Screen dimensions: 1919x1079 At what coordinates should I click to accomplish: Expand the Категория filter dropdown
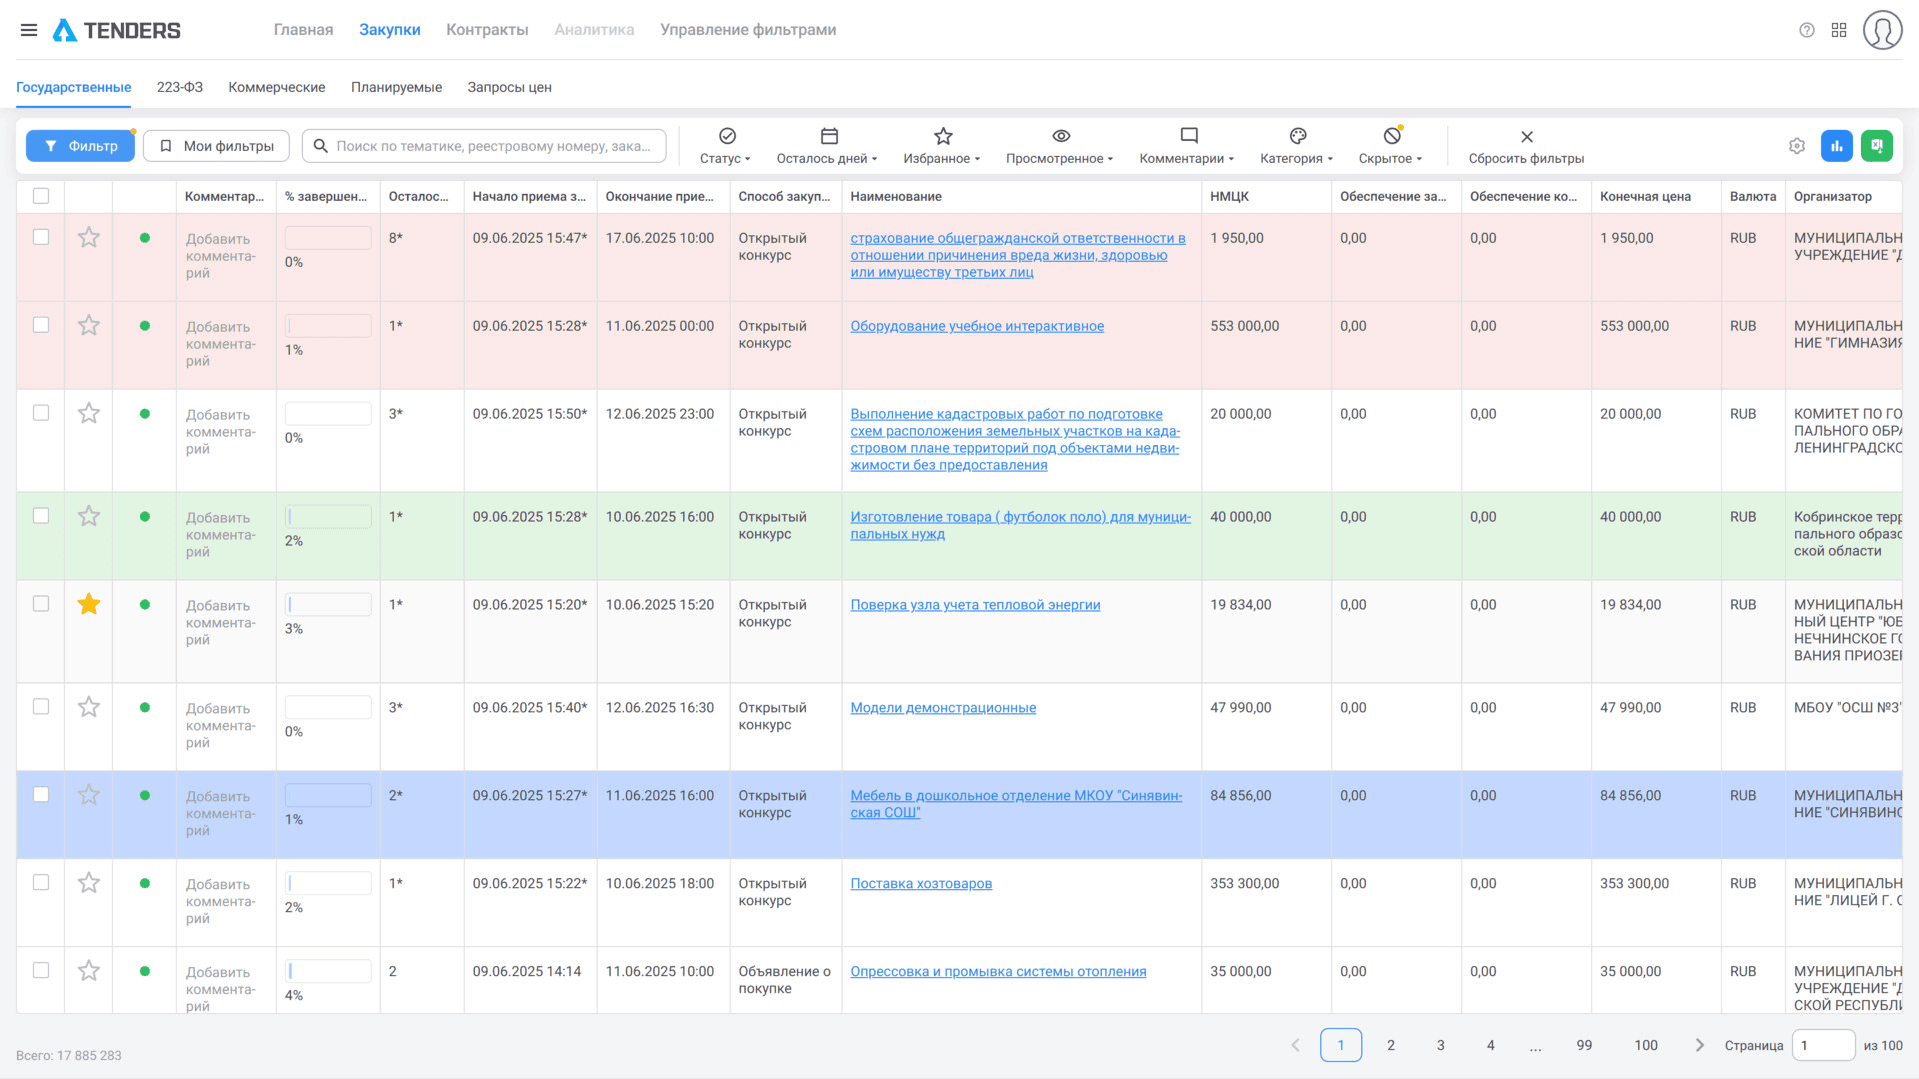[1296, 146]
